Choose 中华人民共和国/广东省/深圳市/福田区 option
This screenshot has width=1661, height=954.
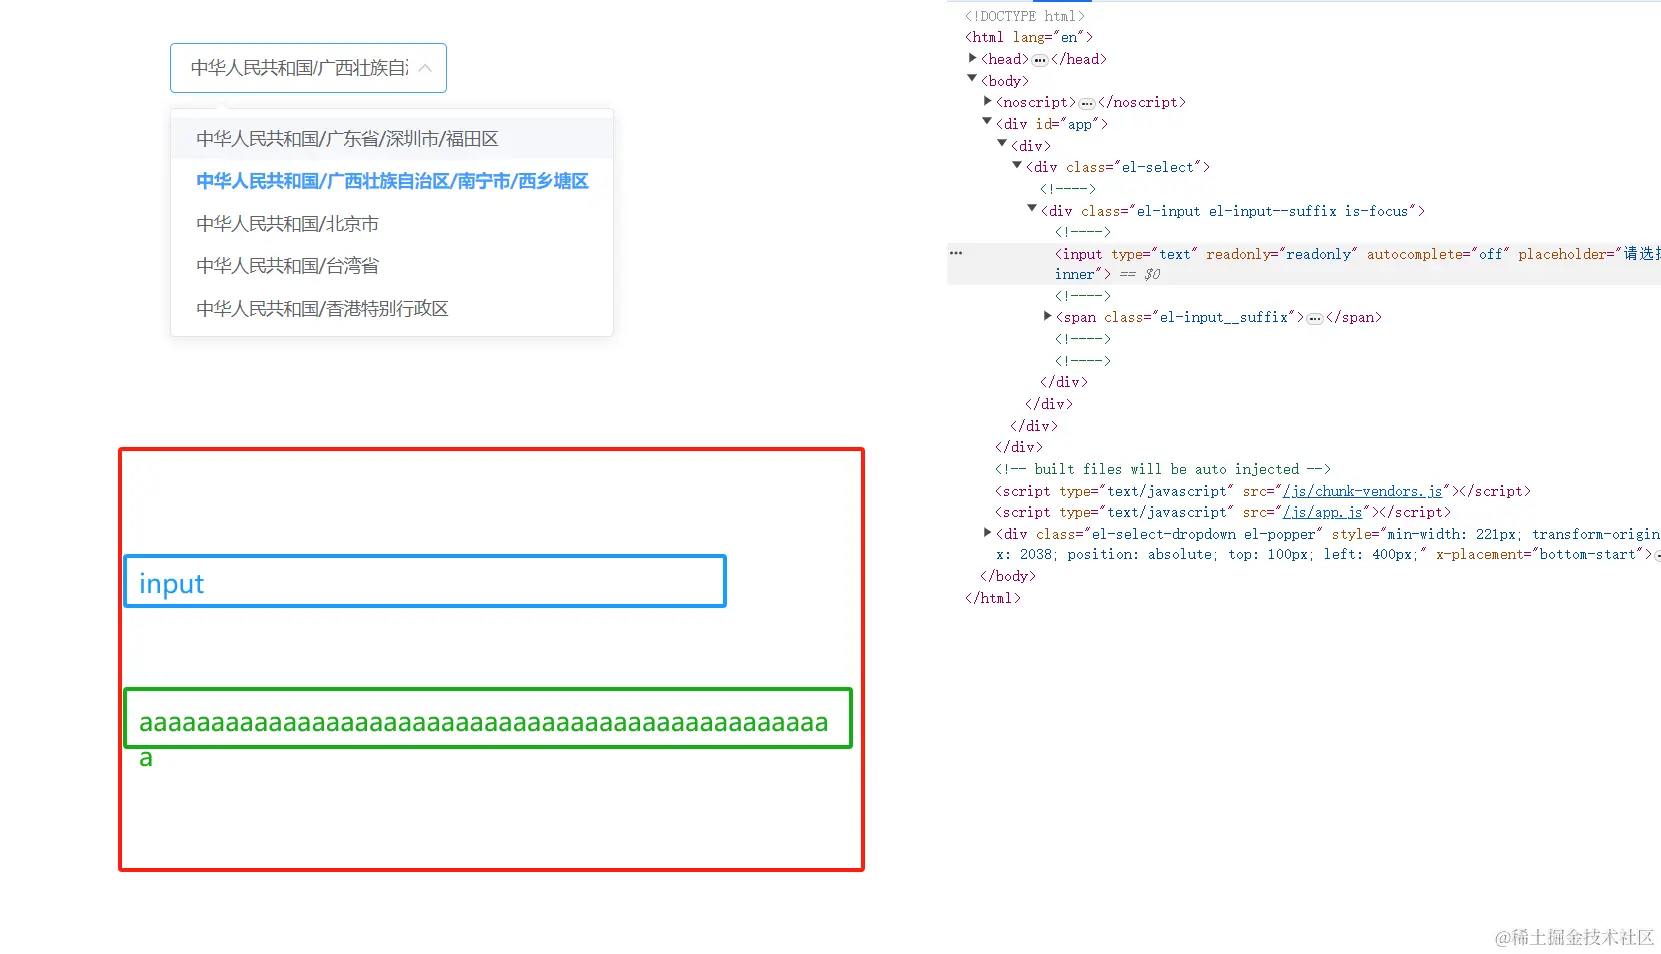(392, 139)
